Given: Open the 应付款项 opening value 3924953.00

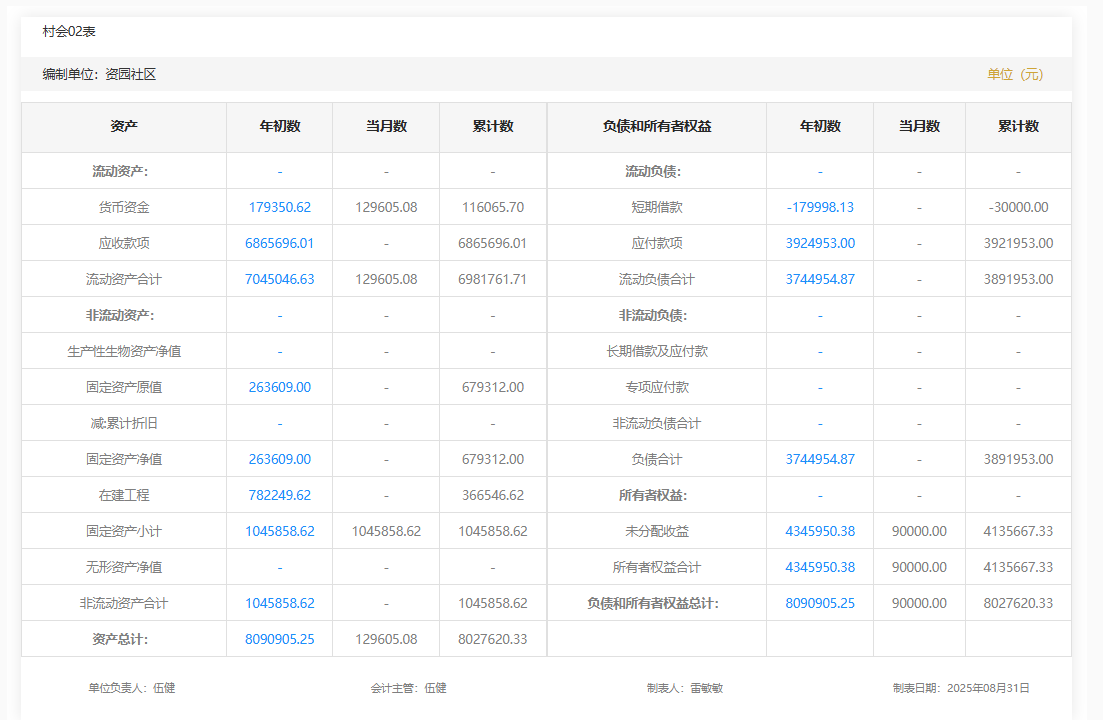Looking at the screenshot, I should coord(819,243).
